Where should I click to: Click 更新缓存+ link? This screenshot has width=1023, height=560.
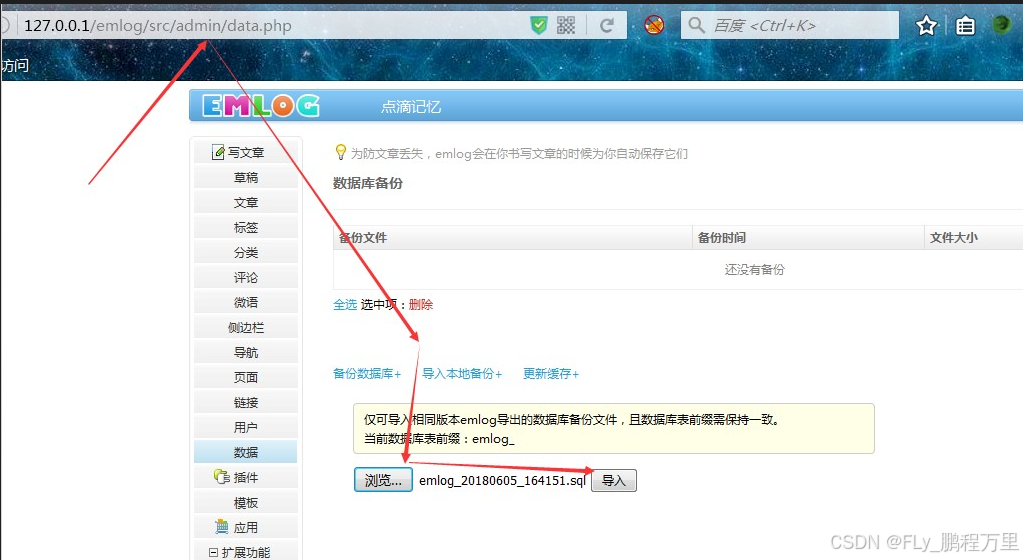551,374
